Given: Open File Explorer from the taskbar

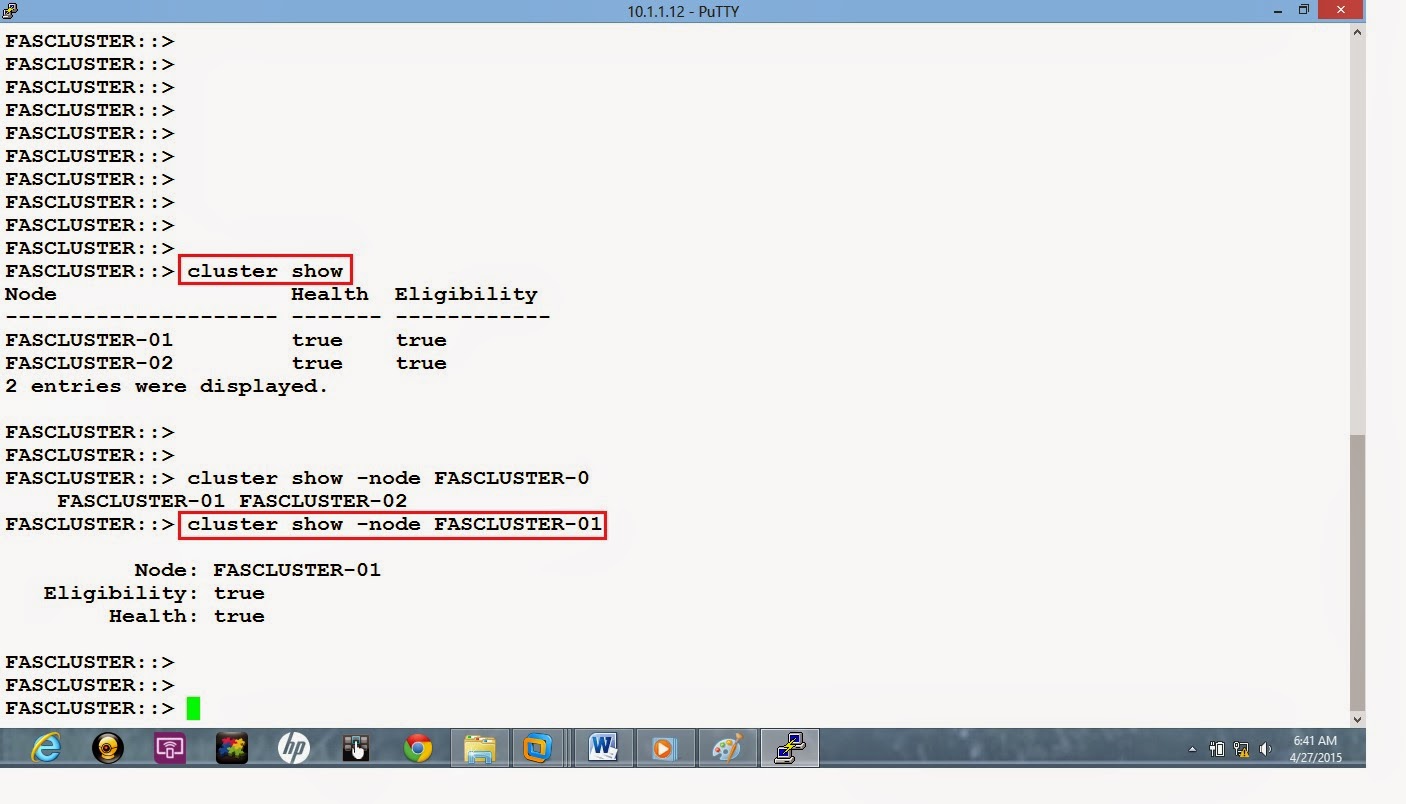Looking at the screenshot, I should pyautogui.click(x=479, y=747).
